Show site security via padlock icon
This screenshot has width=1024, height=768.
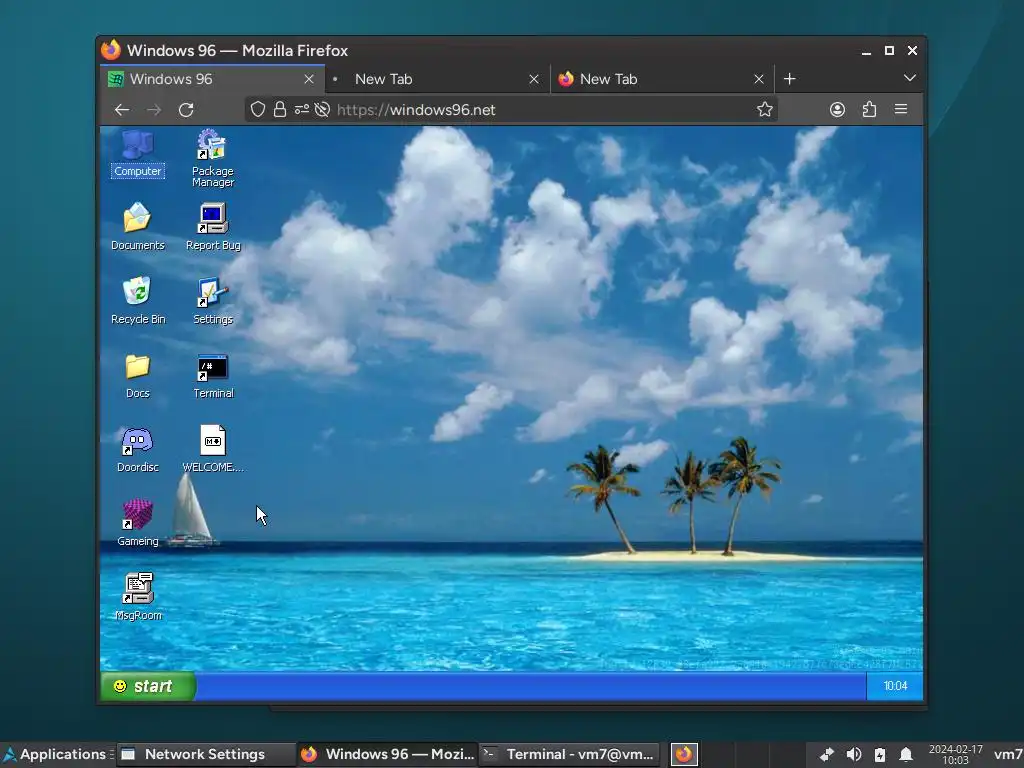(x=280, y=110)
